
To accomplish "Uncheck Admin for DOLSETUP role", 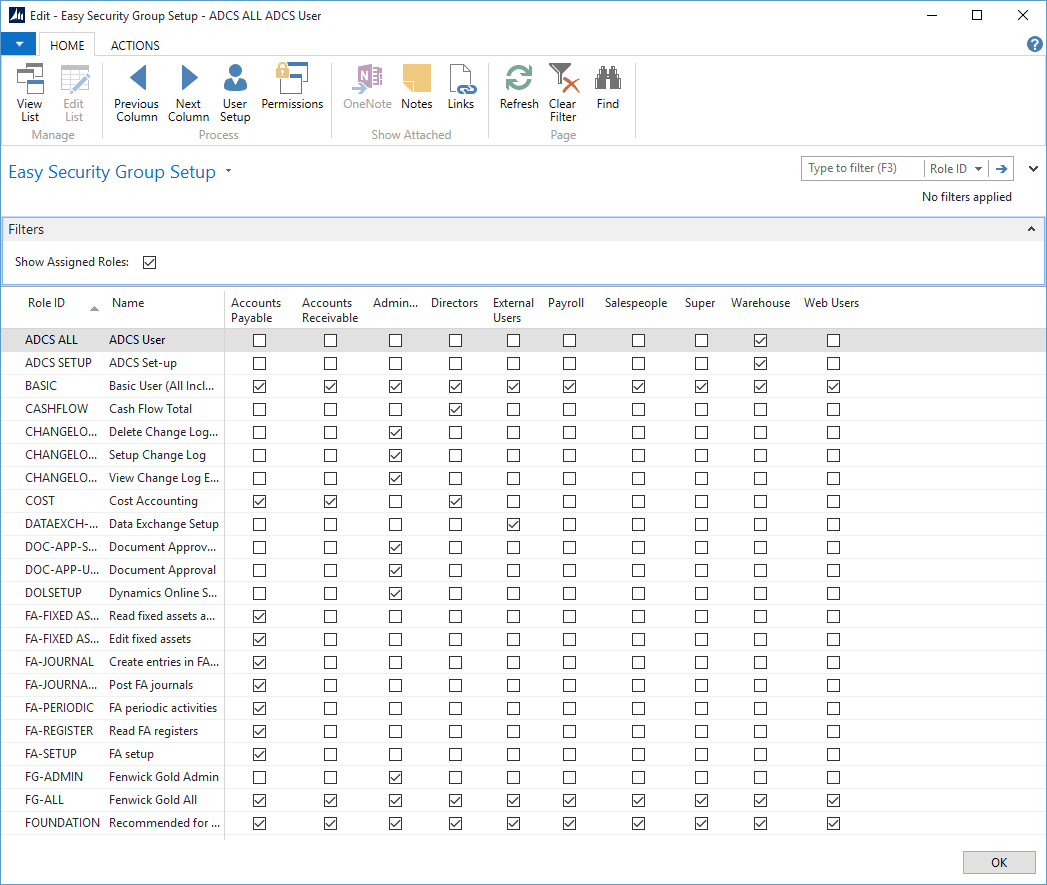I will click(395, 593).
